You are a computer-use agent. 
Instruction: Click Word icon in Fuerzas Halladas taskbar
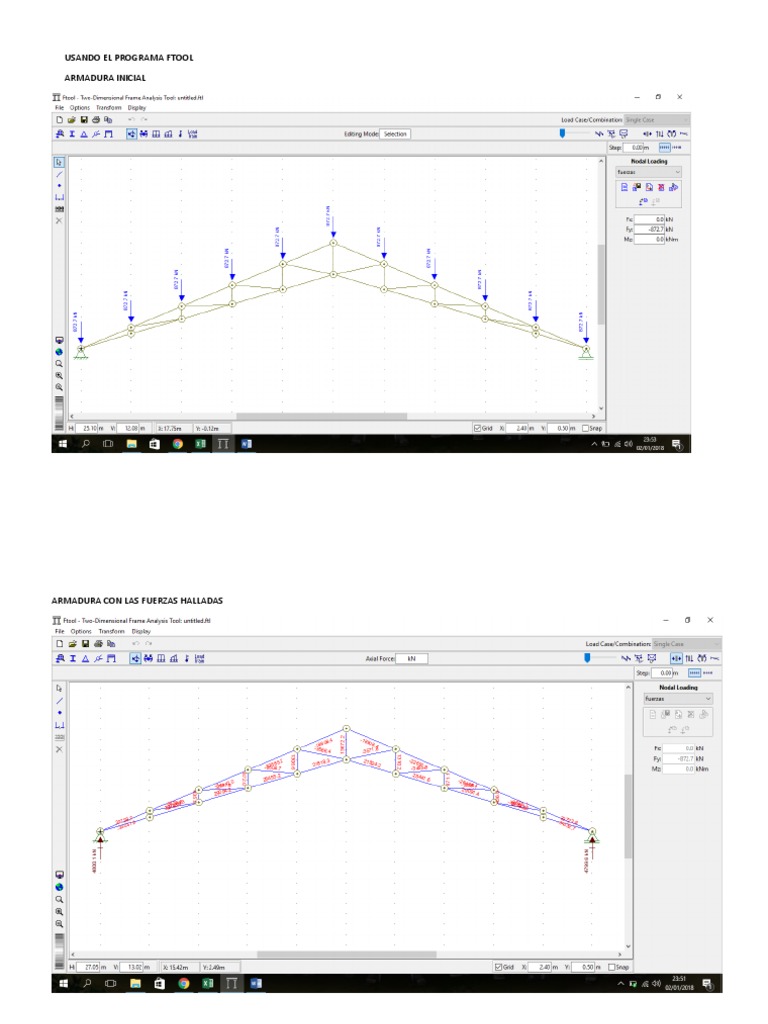point(256,984)
